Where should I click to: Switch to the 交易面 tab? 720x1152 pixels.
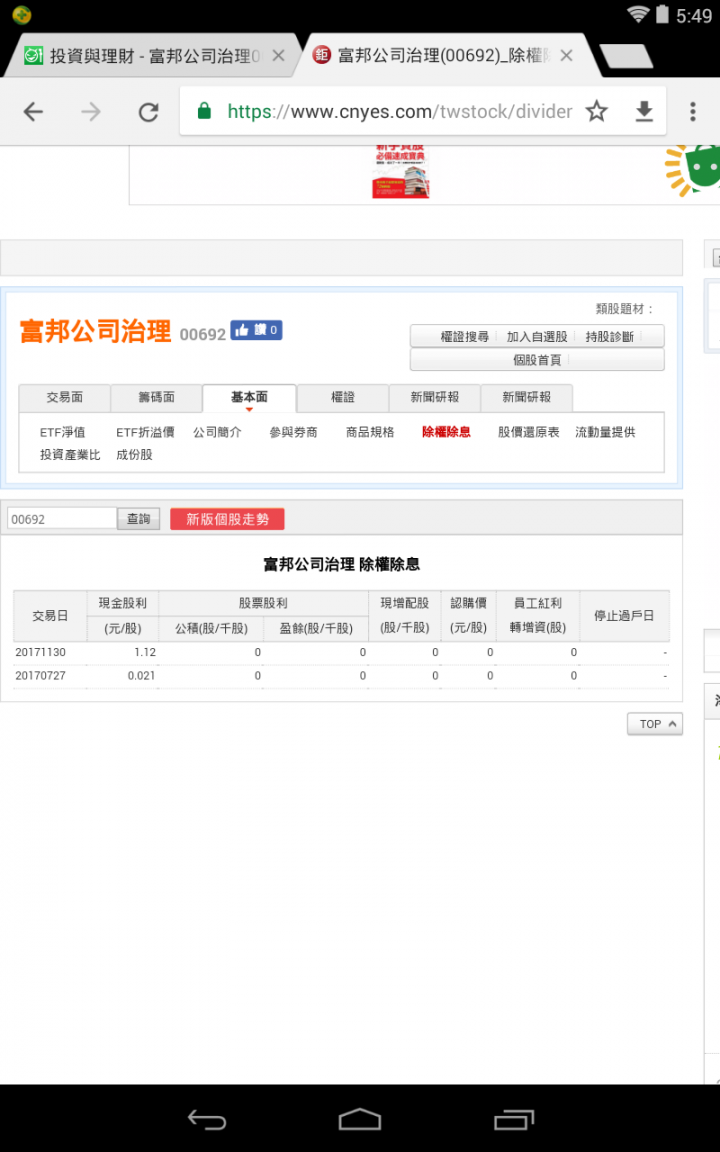click(65, 397)
